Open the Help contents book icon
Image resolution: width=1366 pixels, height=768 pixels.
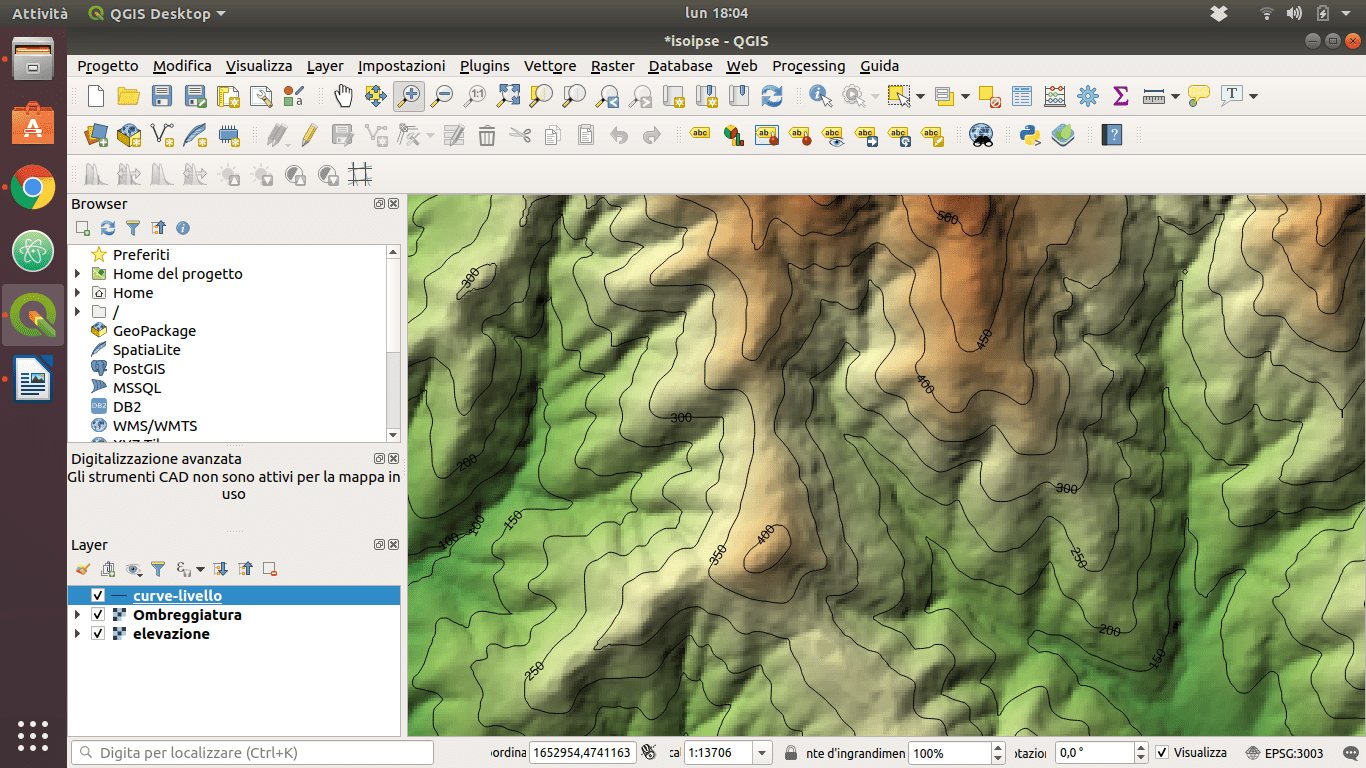pyautogui.click(x=1111, y=134)
